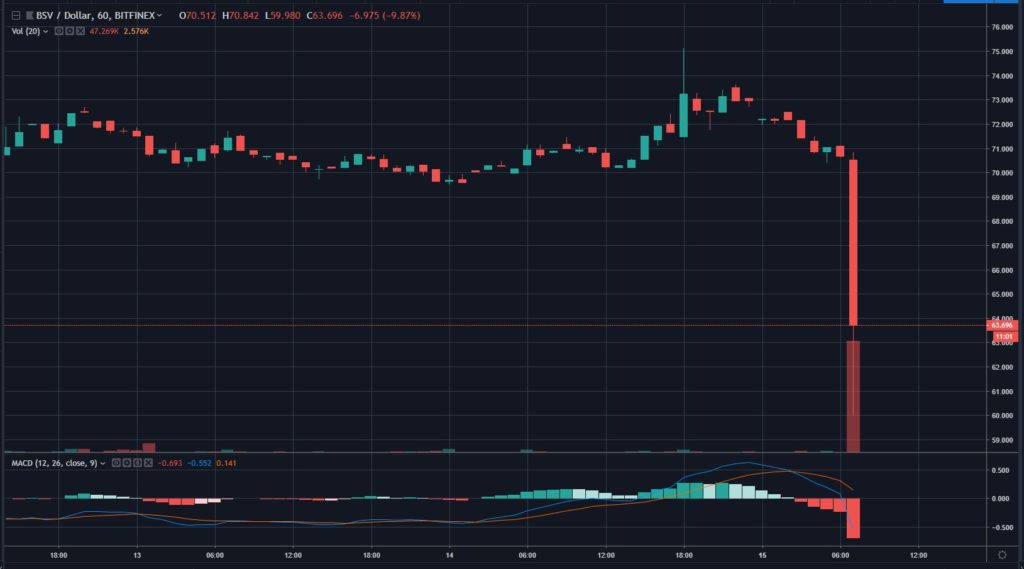The image size is (1024, 569).
Task: Click the 76.000 price scale label
Action: point(1000,27)
